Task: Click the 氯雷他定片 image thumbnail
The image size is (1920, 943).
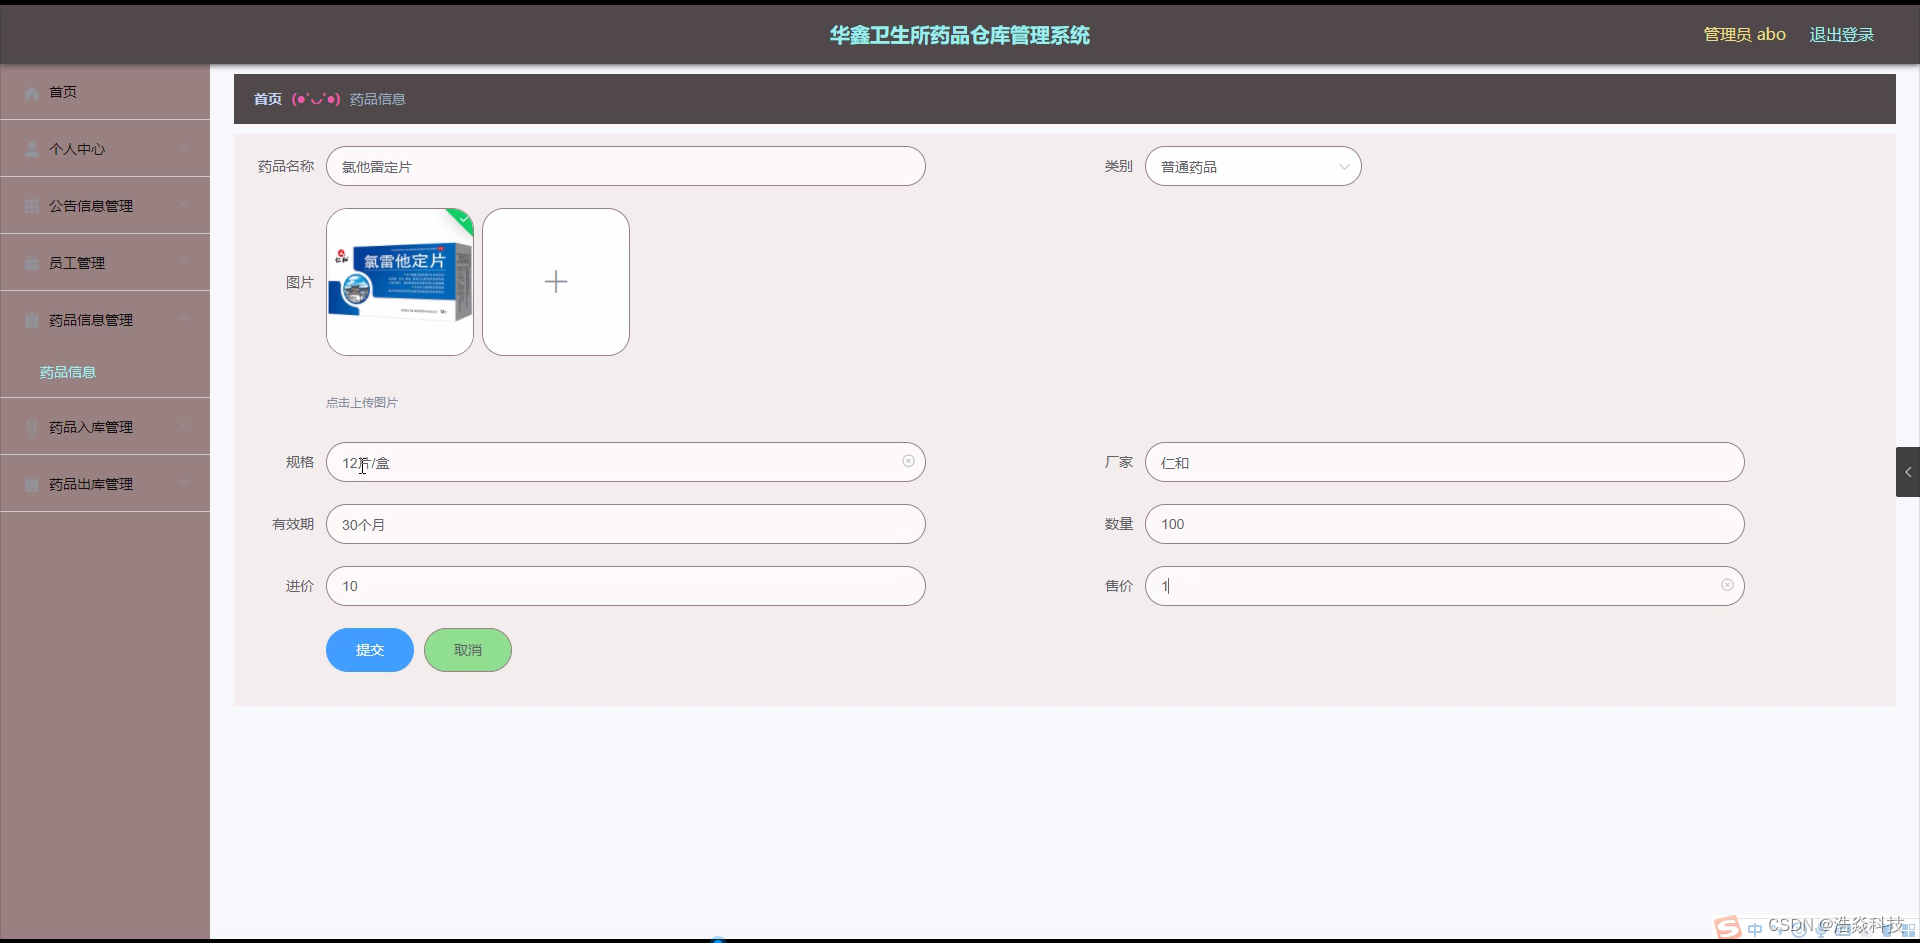Action: tap(399, 281)
